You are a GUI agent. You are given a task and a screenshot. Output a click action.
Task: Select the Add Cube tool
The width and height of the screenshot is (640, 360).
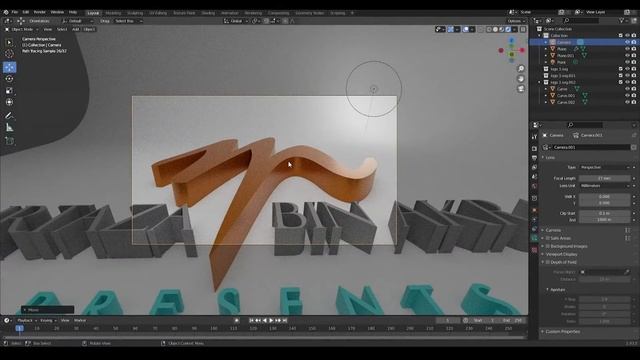pos(9,141)
